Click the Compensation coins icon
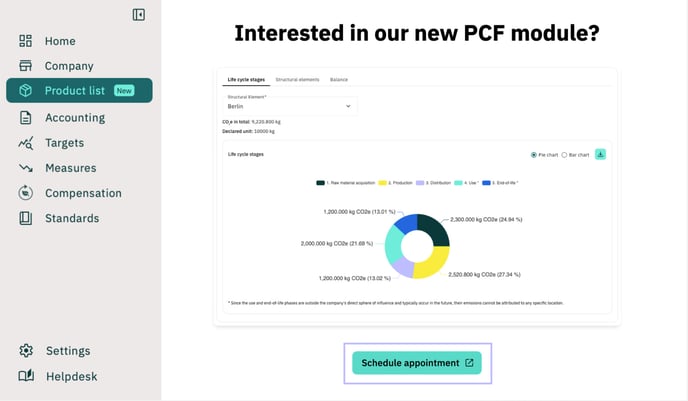 [x=26, y=193]
